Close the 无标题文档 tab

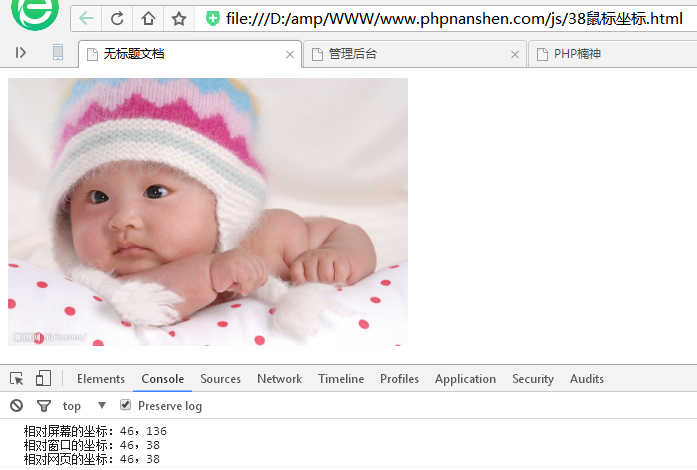coord(290,55)
